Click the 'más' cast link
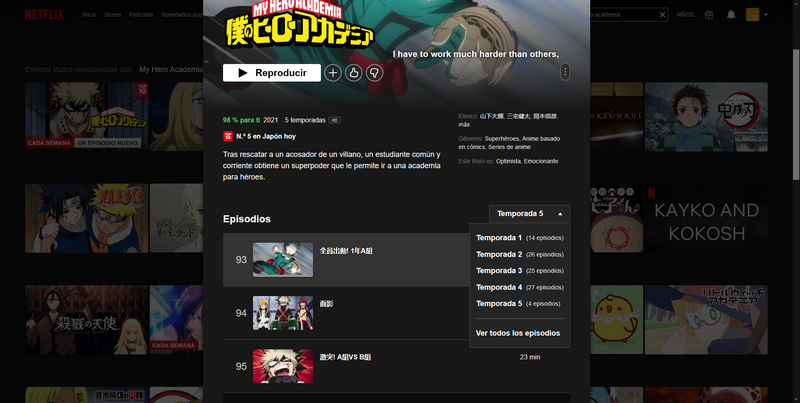 [x=464, y=124]
